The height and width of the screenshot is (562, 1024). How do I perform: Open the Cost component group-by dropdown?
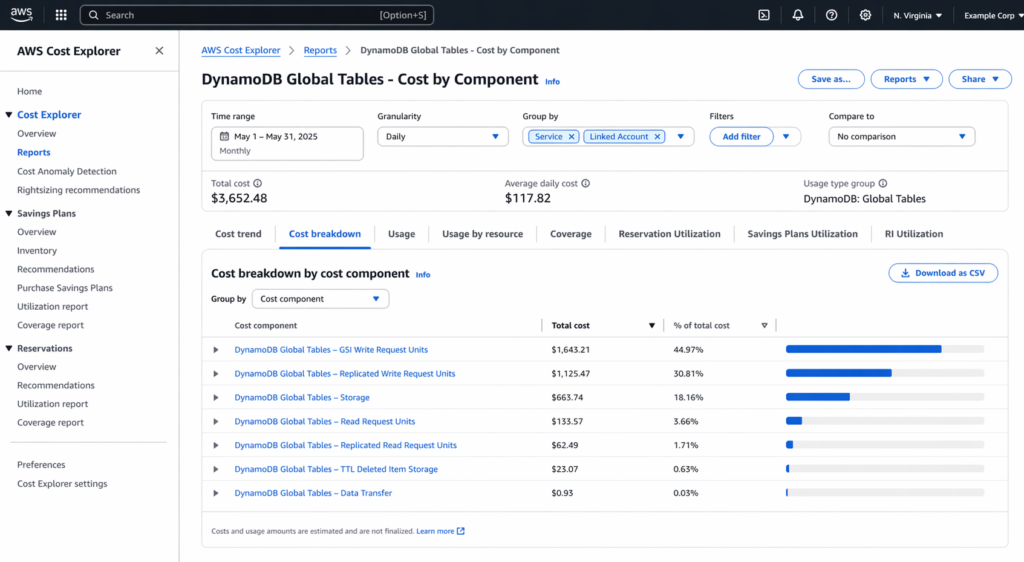[320, 299]
